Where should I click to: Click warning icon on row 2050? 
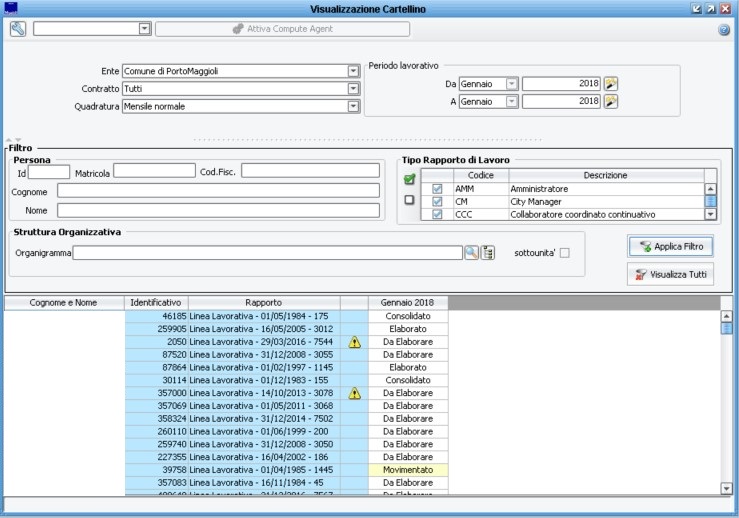point(354,342)
